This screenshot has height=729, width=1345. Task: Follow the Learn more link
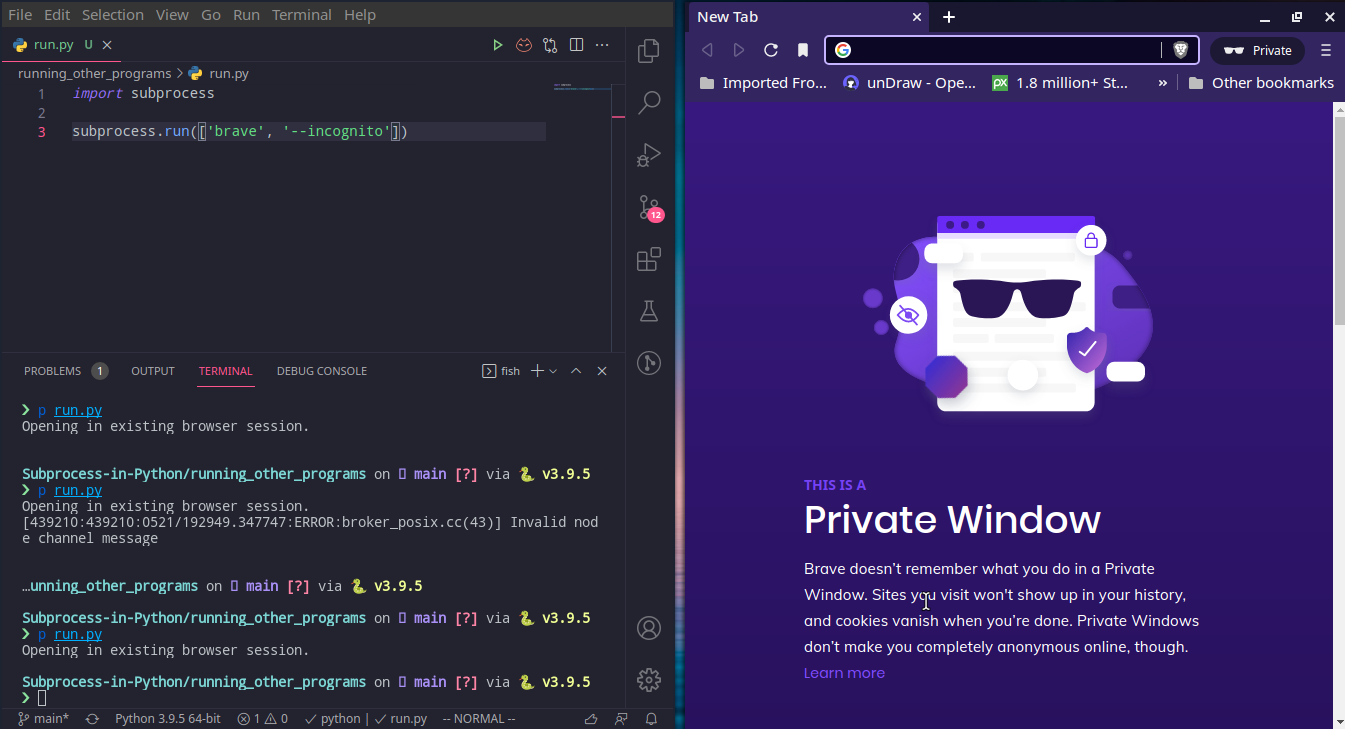pos(844,673)
